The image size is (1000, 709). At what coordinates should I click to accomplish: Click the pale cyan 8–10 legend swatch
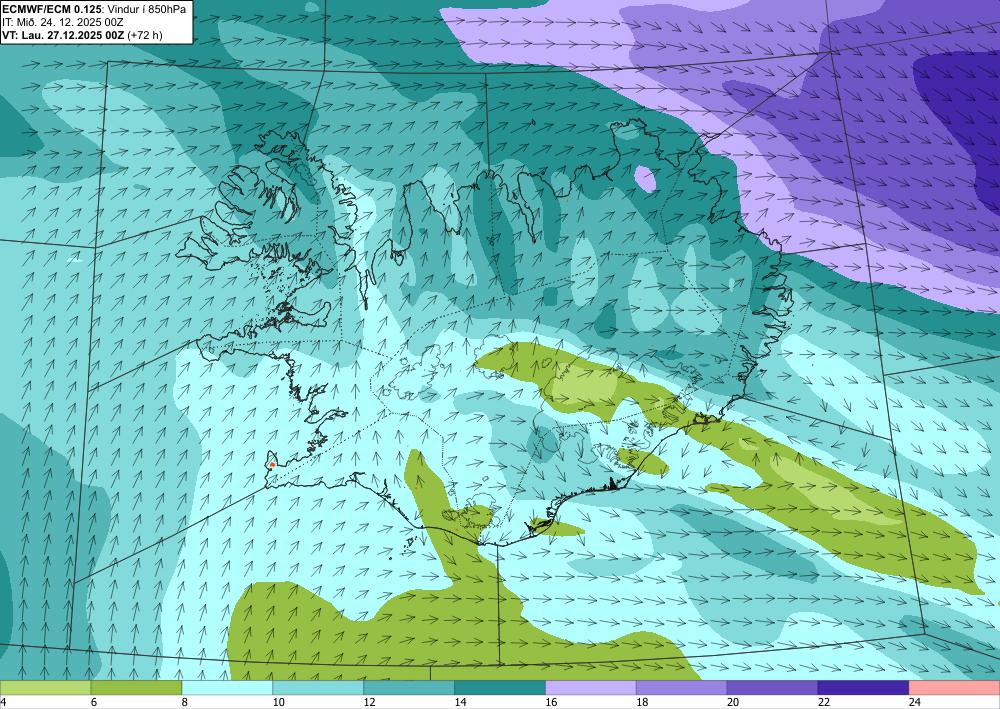click(x=227, y=688)
